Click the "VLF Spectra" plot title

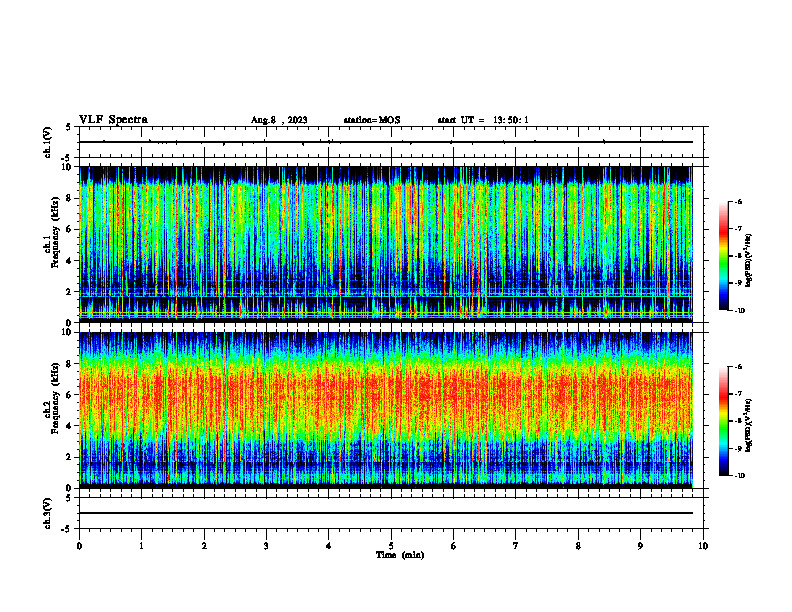(113, 120)
